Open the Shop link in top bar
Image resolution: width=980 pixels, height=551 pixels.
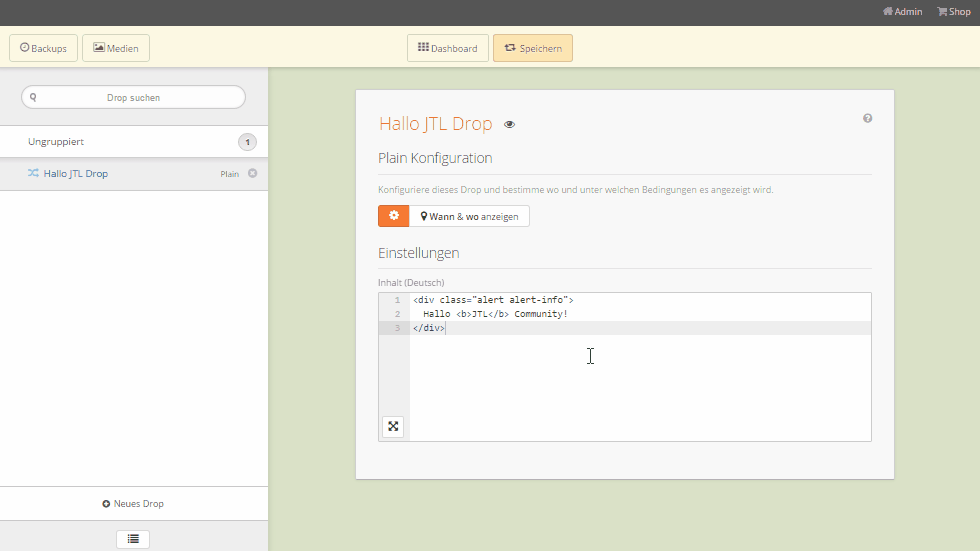(953, 12)
